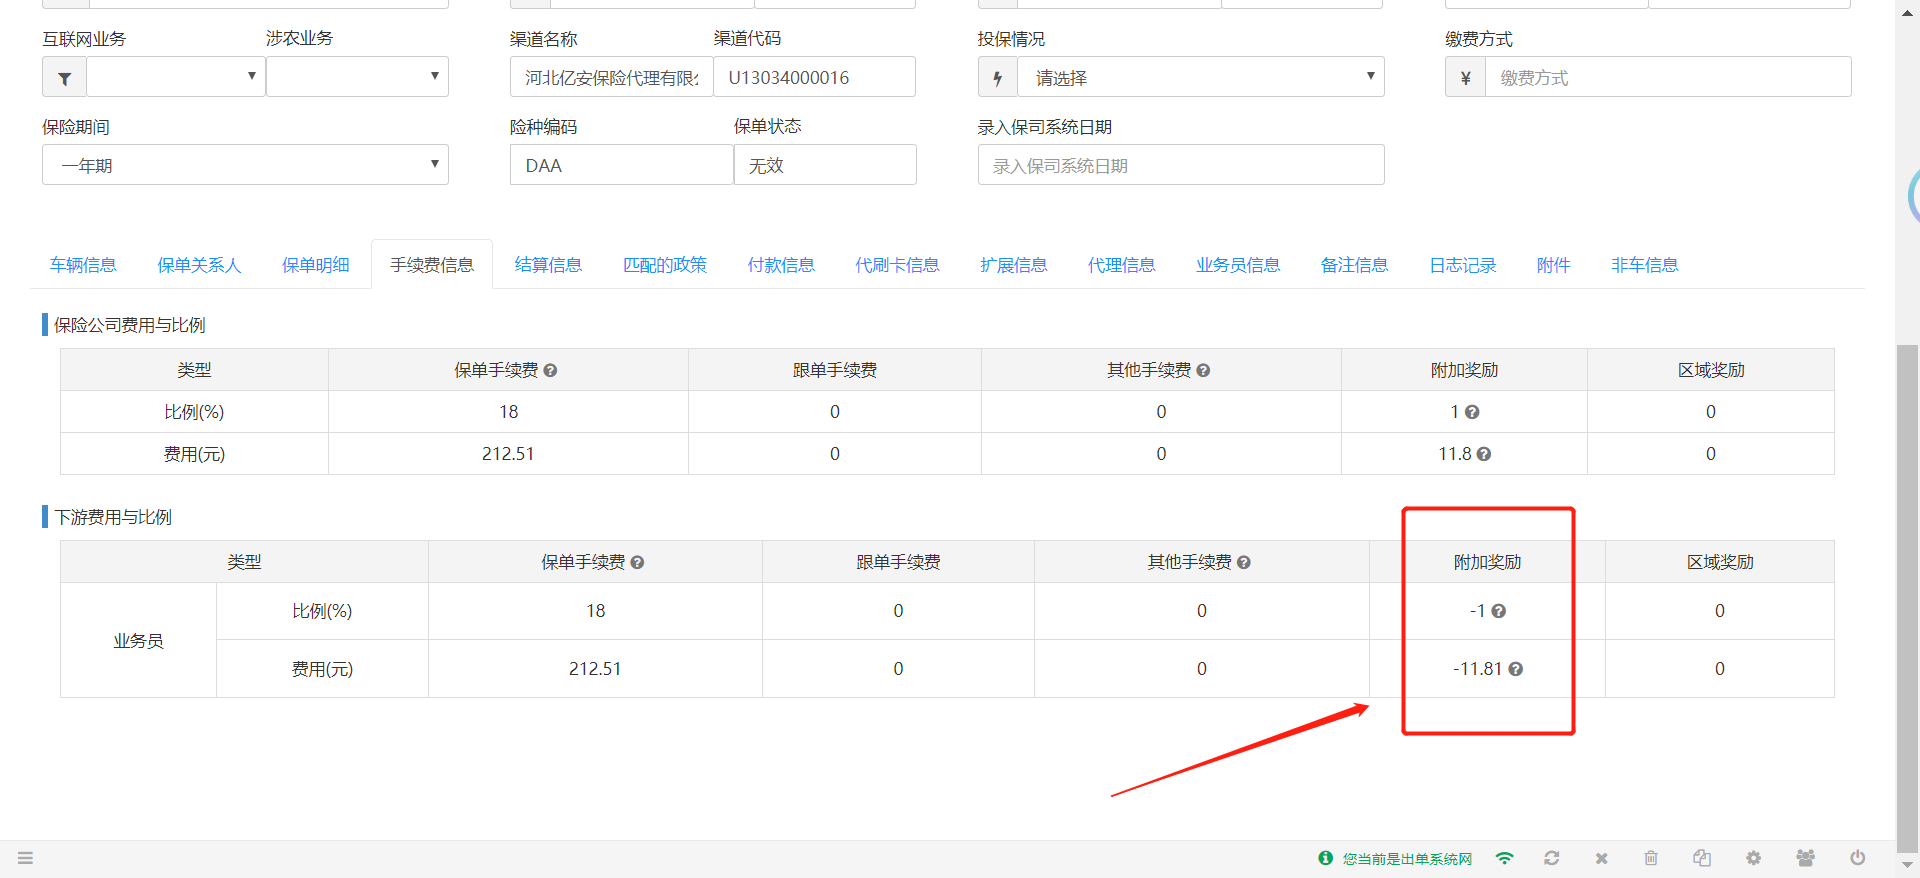Switch to the 结算信息 tab
Viewport: 1920px width, 878px height.
click(x=548, y=265)
